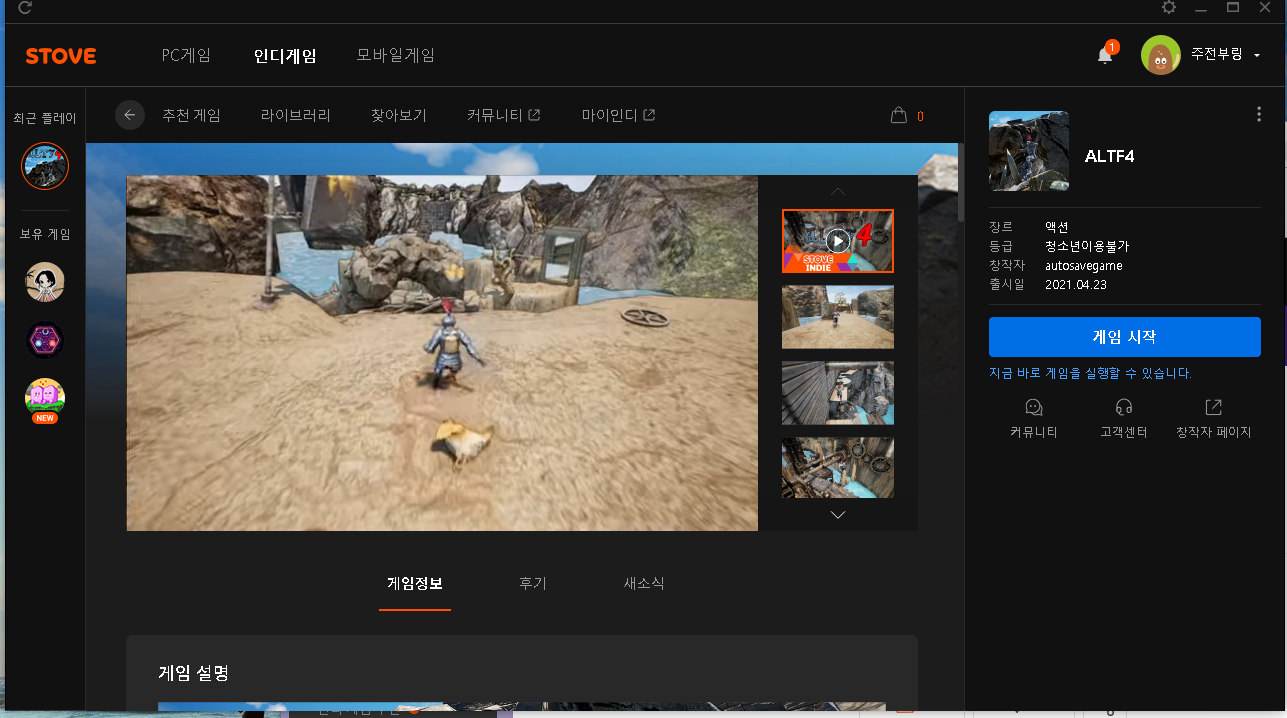Switch to the 새소식 tab
This screenshot has height=718, width=1287.
point(644,584)
